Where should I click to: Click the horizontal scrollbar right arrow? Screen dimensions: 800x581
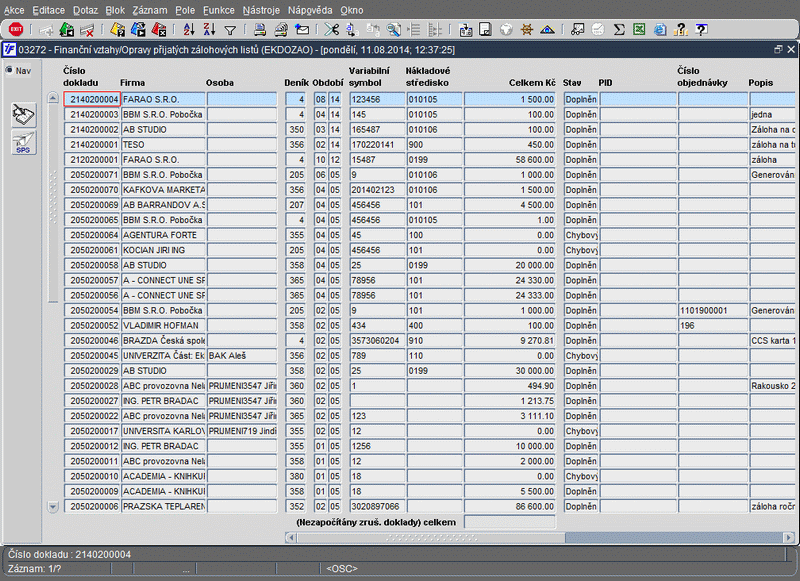[x=789, y=537]
